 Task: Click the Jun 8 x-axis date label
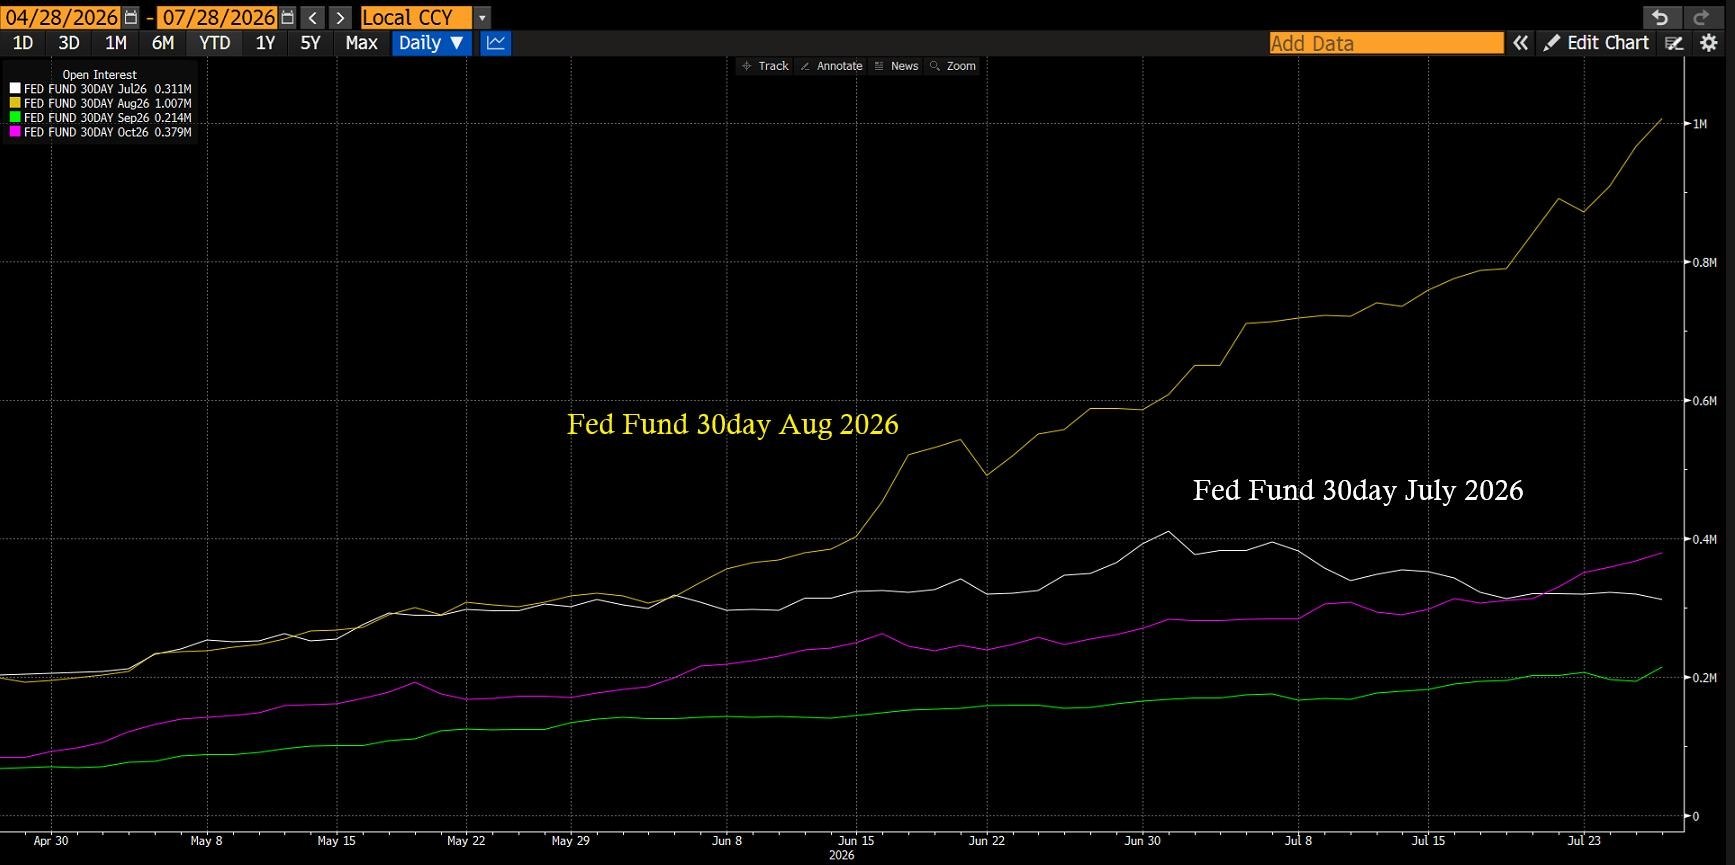[727, 841]
